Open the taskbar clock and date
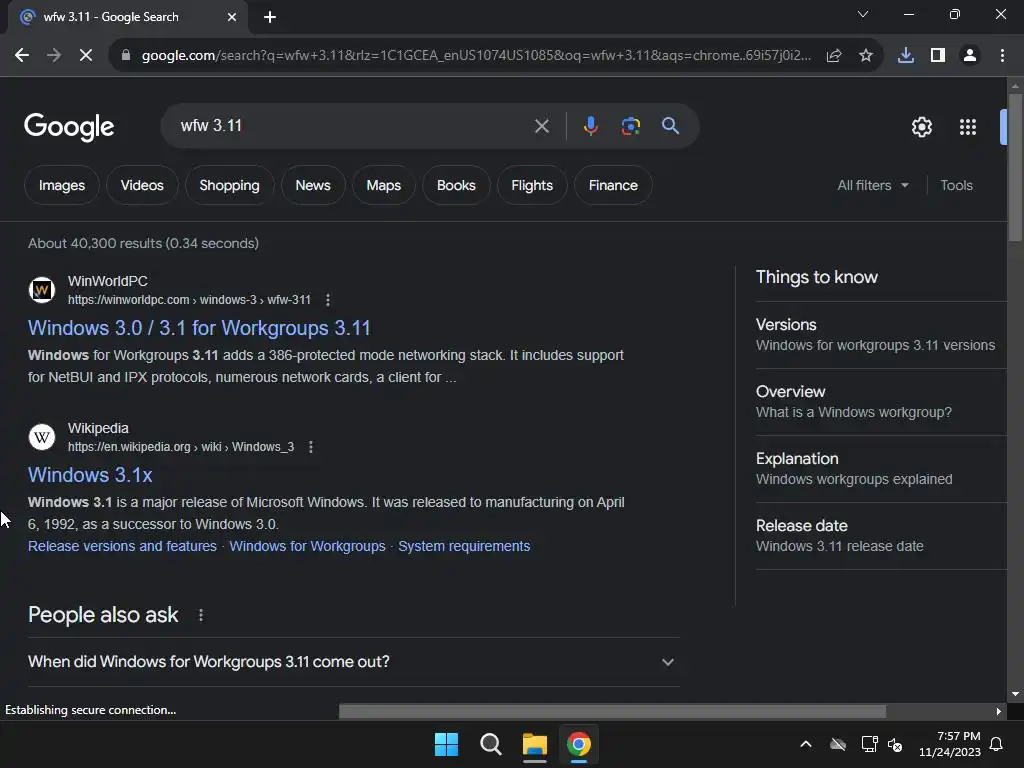This screenshot has height=768, width=1024. click(x=950, y=744)
